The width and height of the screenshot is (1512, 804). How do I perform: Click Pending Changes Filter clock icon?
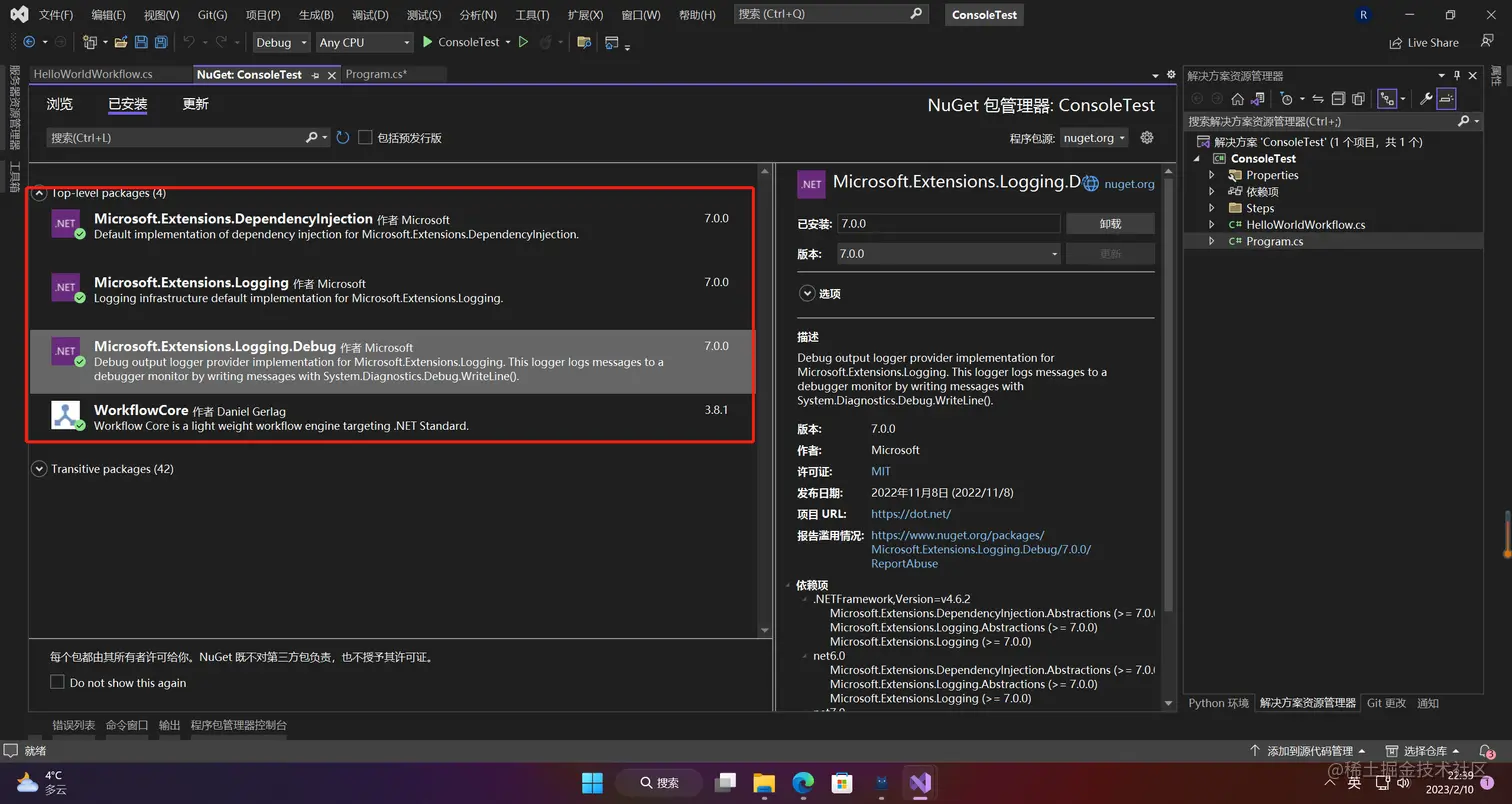(x=1287, y=98)
